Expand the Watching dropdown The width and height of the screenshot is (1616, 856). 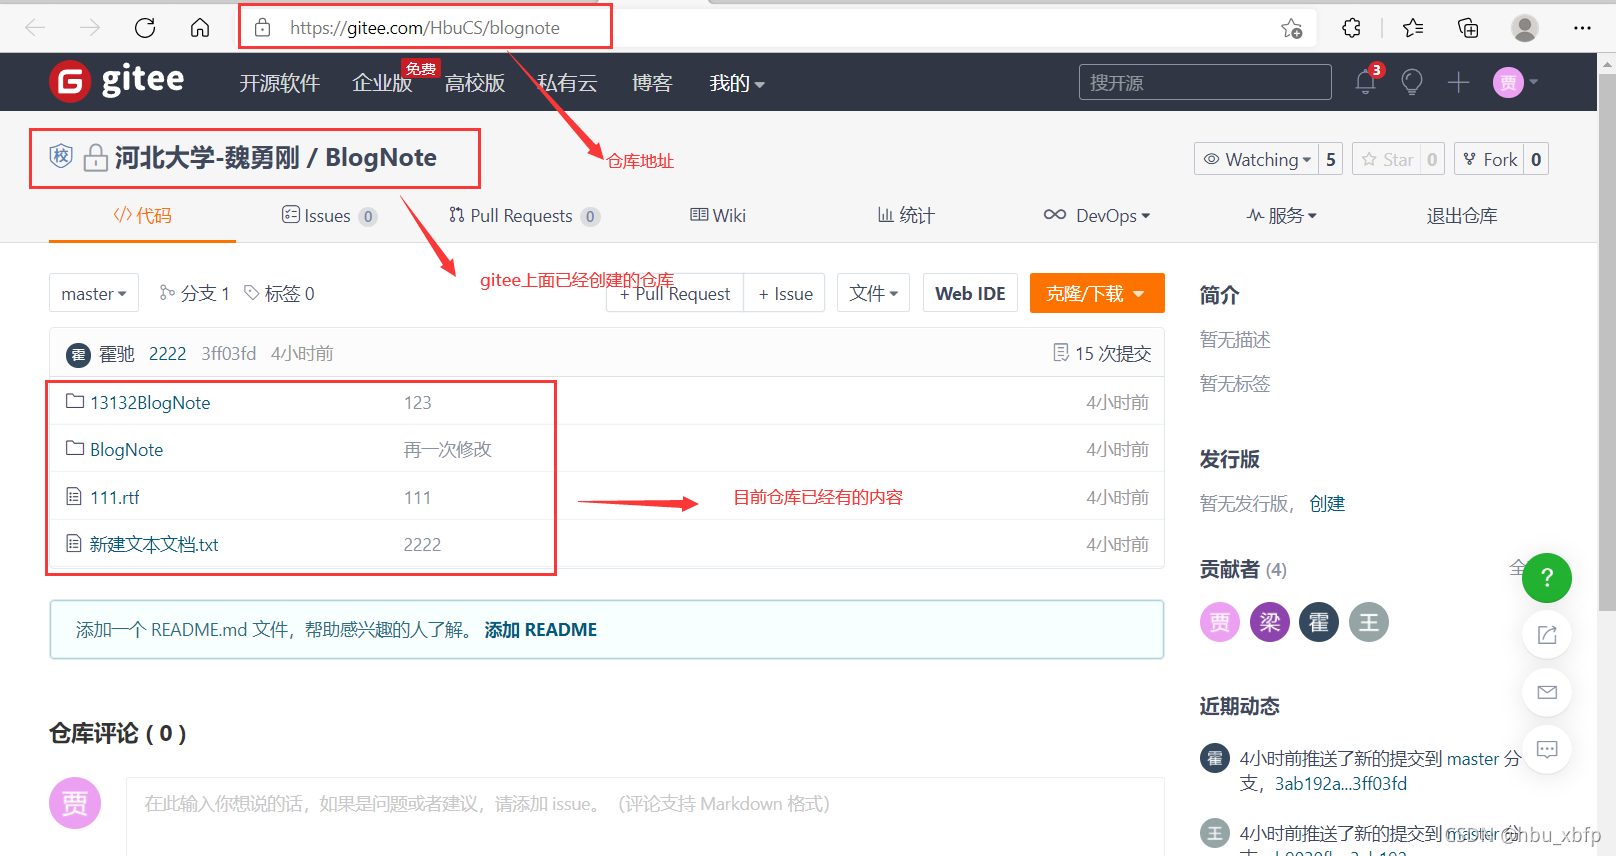1257,159
